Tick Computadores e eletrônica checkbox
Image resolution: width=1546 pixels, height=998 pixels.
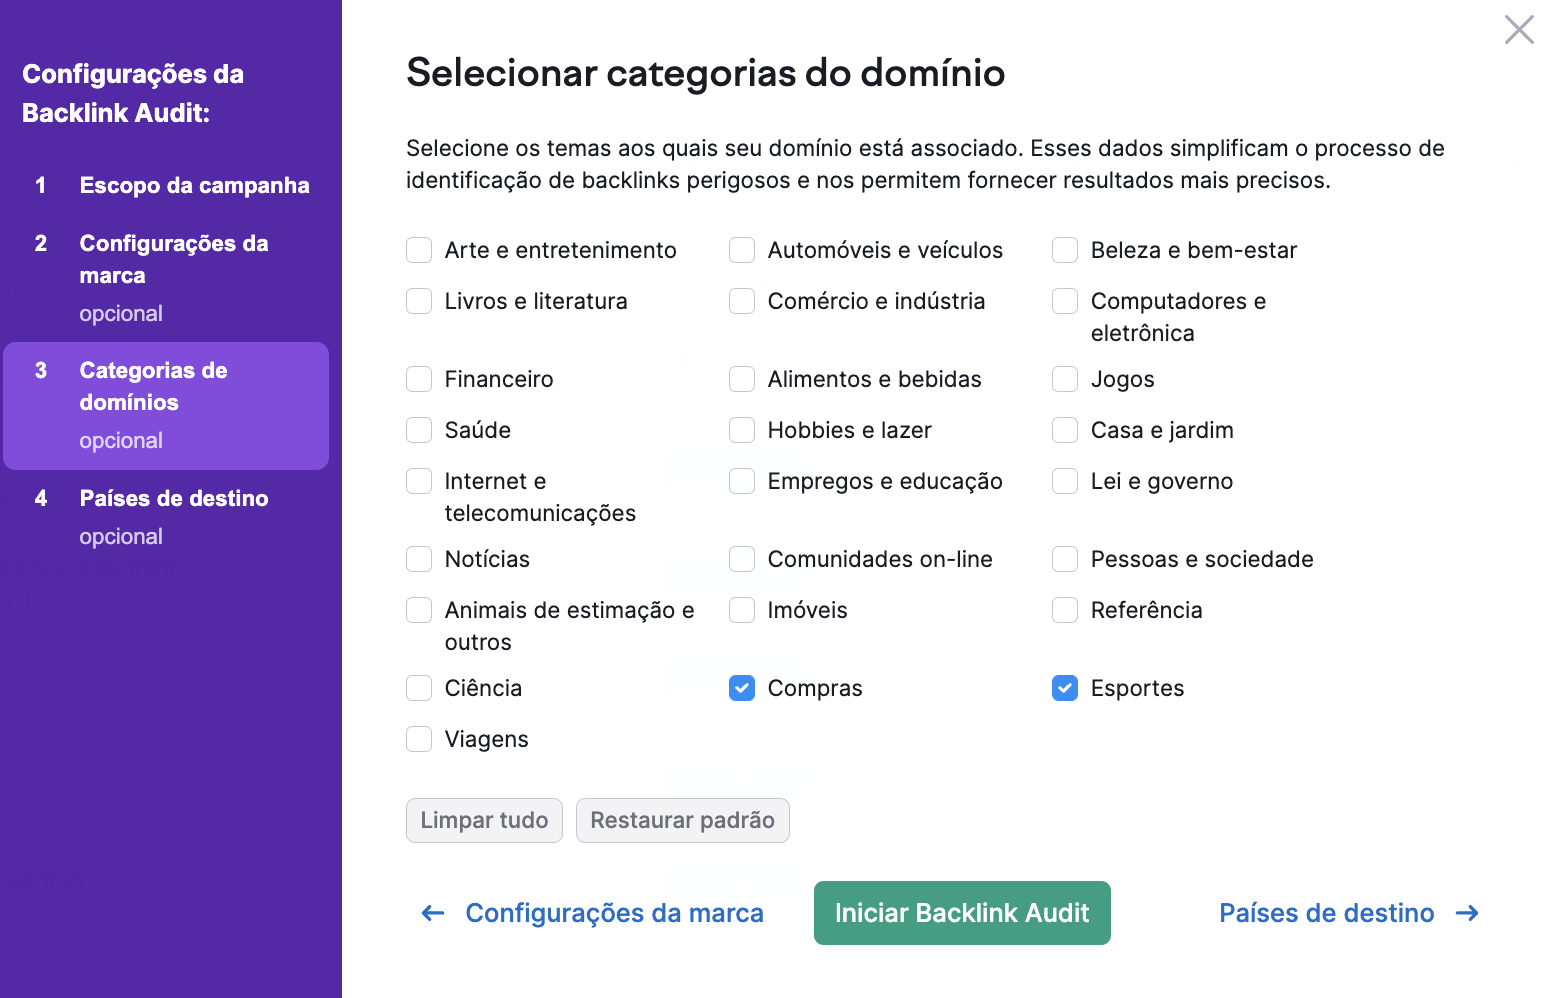1065,301
